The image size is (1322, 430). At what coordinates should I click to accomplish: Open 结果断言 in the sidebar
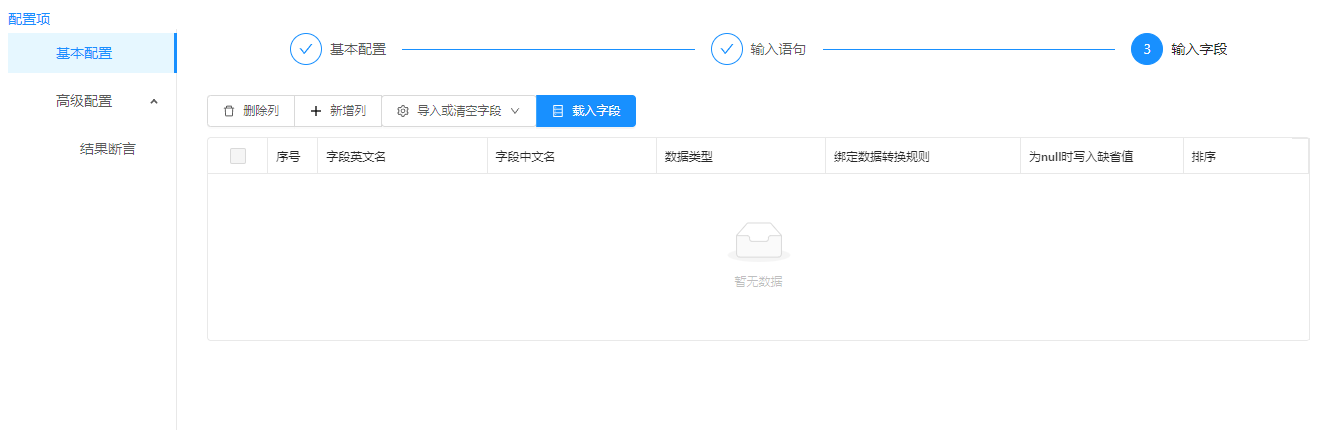108,149
